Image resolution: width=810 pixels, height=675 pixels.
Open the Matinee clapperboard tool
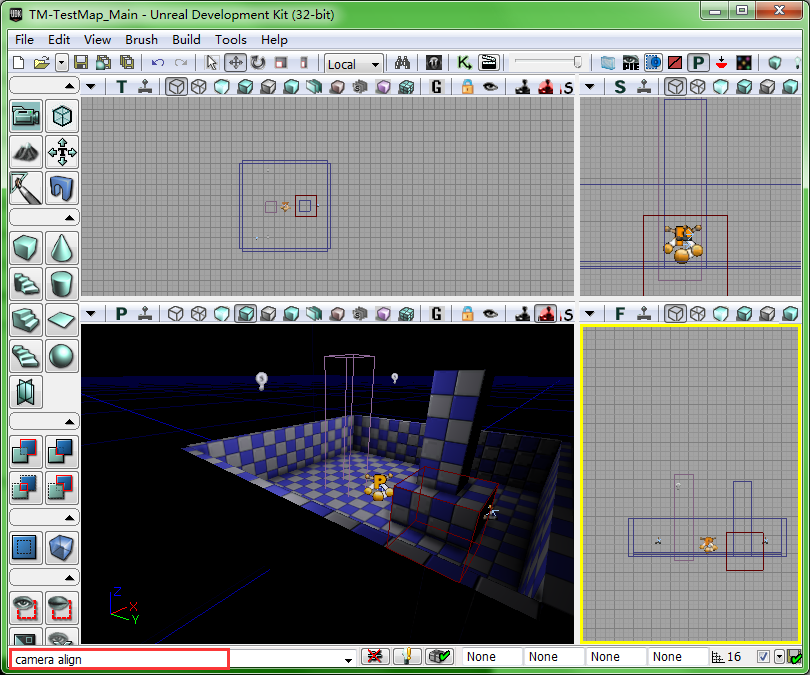tap(488, 63)
